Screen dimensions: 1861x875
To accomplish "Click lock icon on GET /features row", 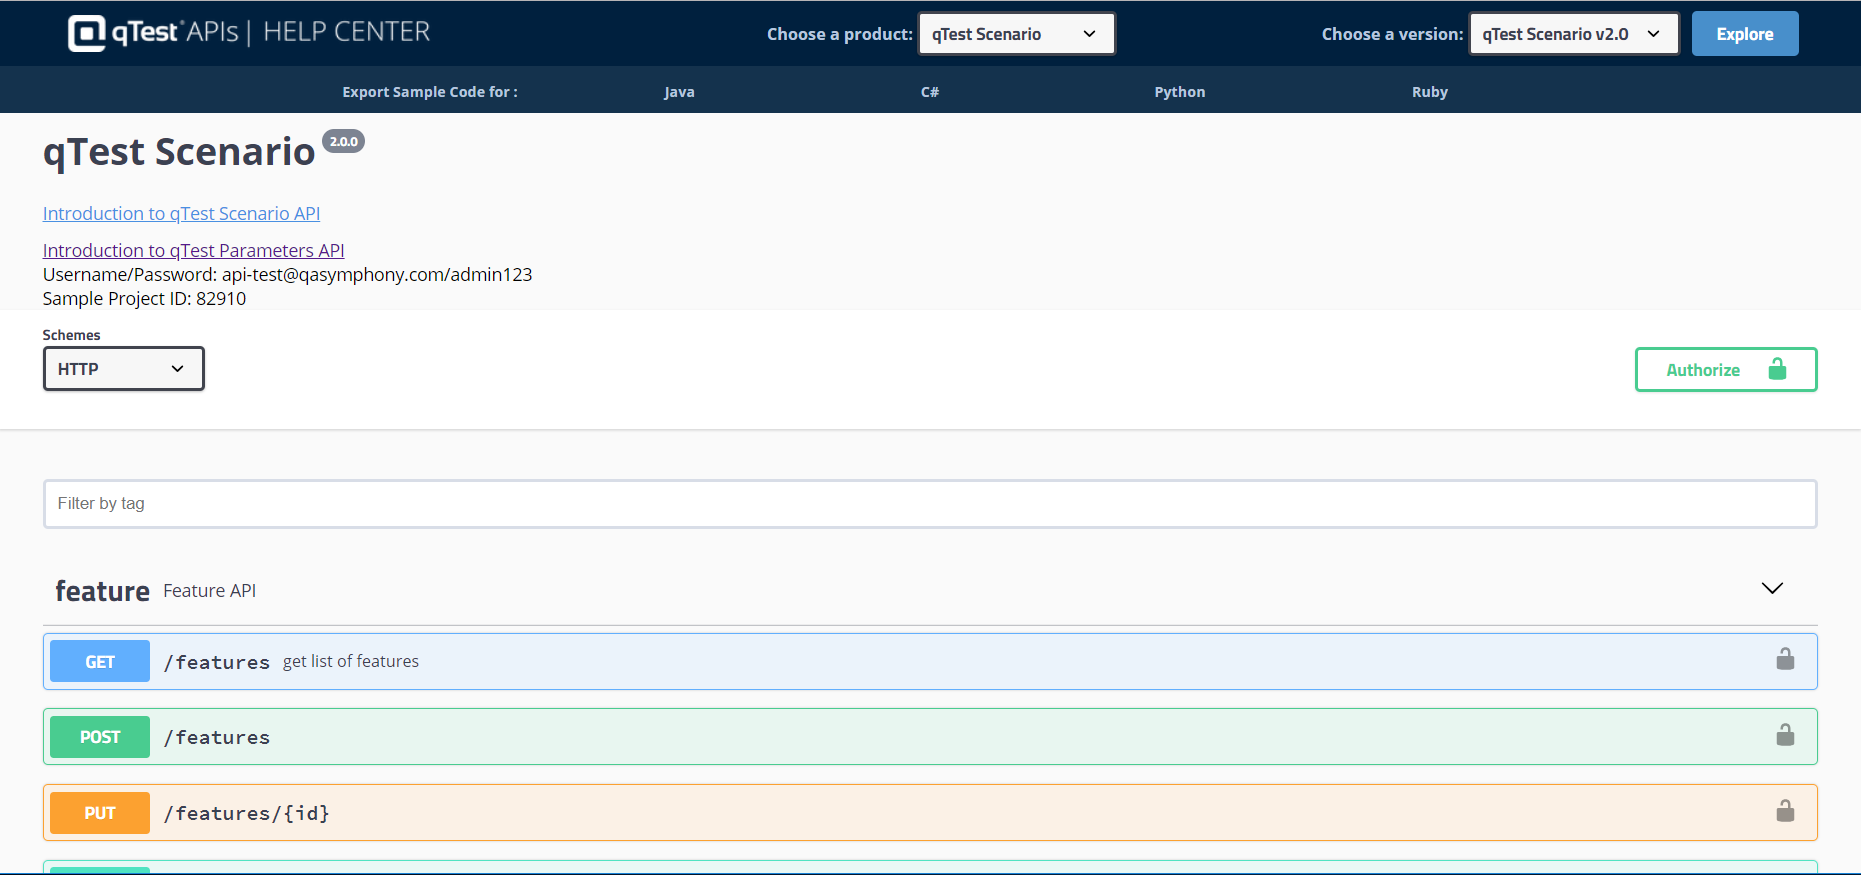I will [x=1785, y=660].
